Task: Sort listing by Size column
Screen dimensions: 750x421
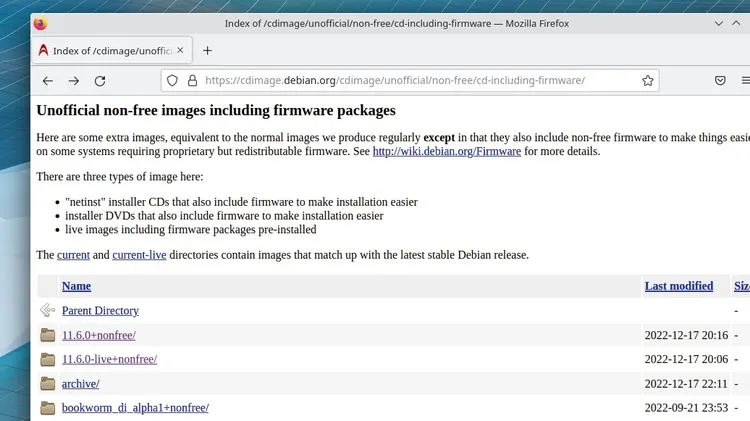Action: (742, 286)
